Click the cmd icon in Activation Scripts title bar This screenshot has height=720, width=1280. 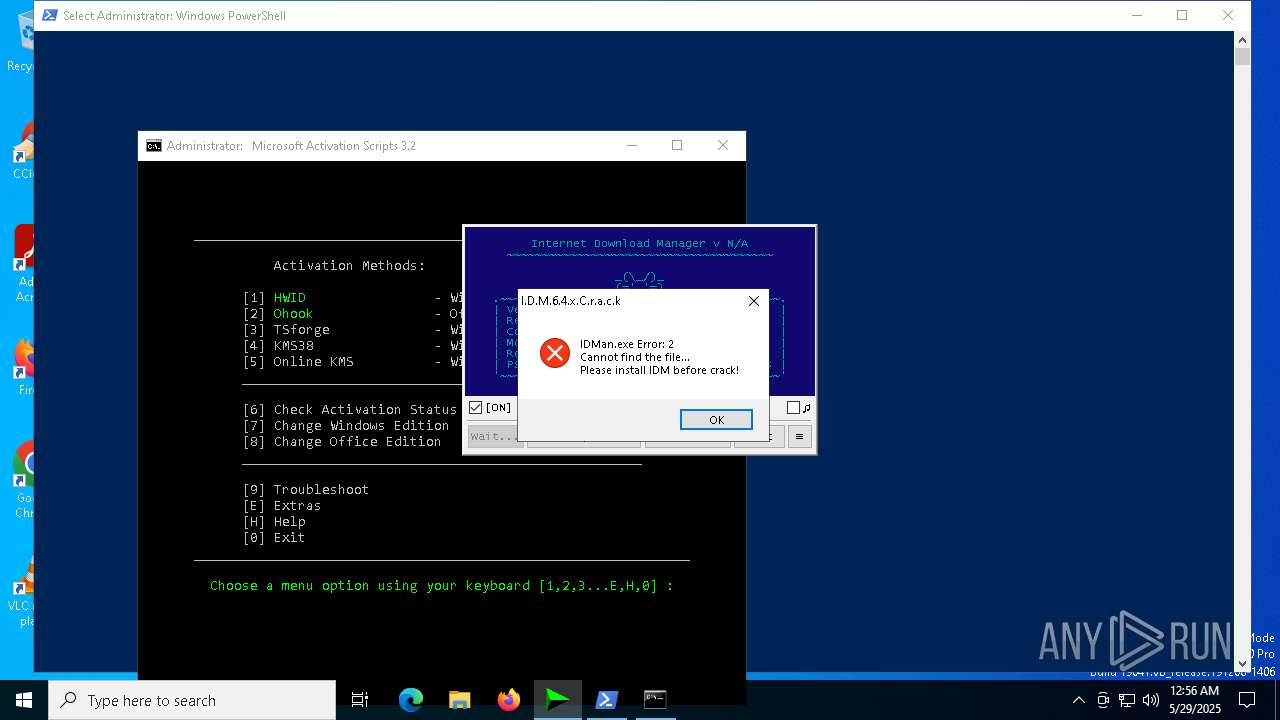tap(153, 146)
